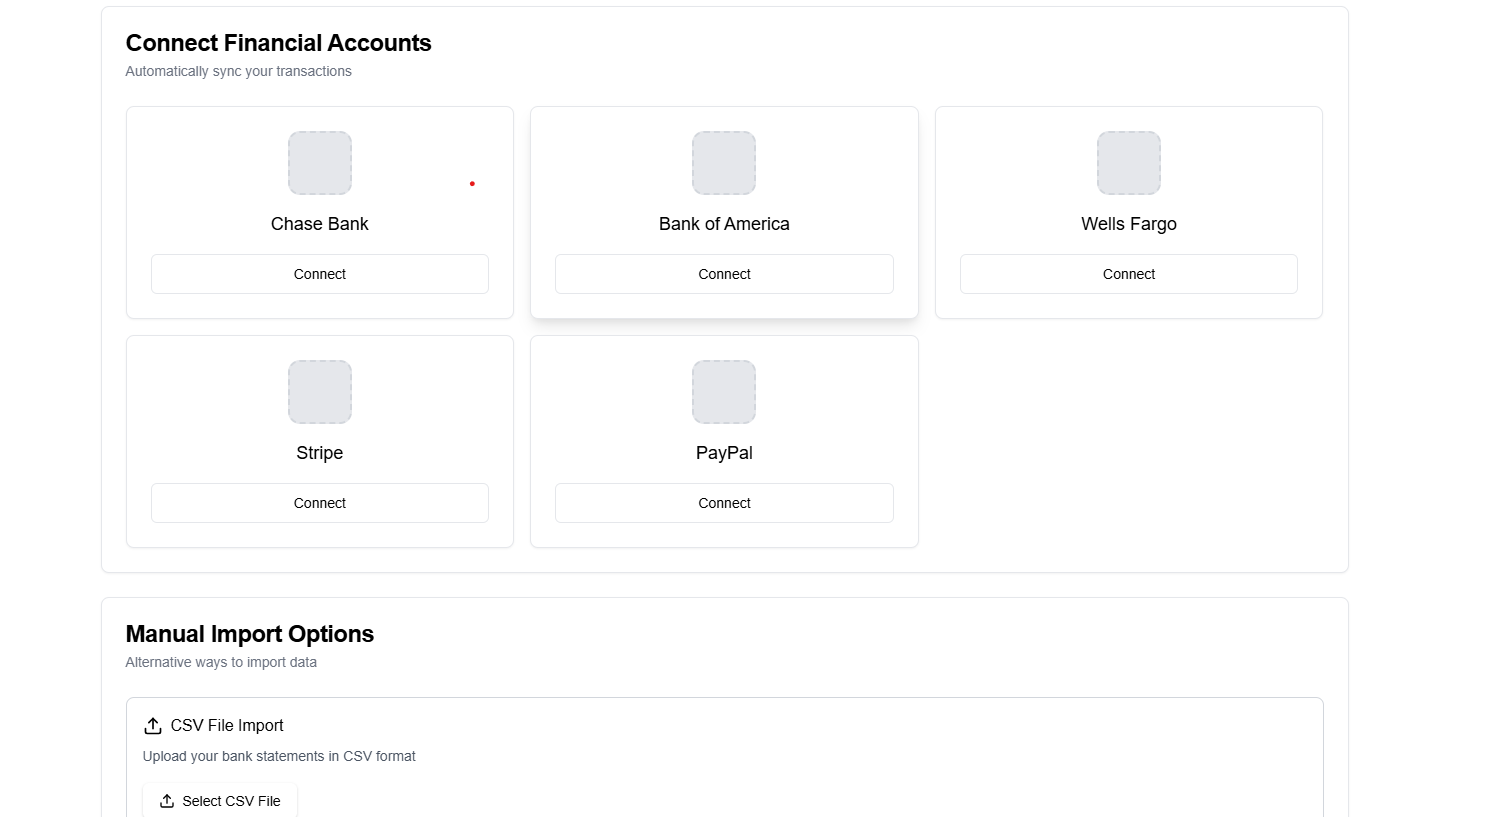The width and height of the screenshot is (1487, 817).
Task: Click 'Automatically sync your transactions' subtitle
Action: point(239,71)
